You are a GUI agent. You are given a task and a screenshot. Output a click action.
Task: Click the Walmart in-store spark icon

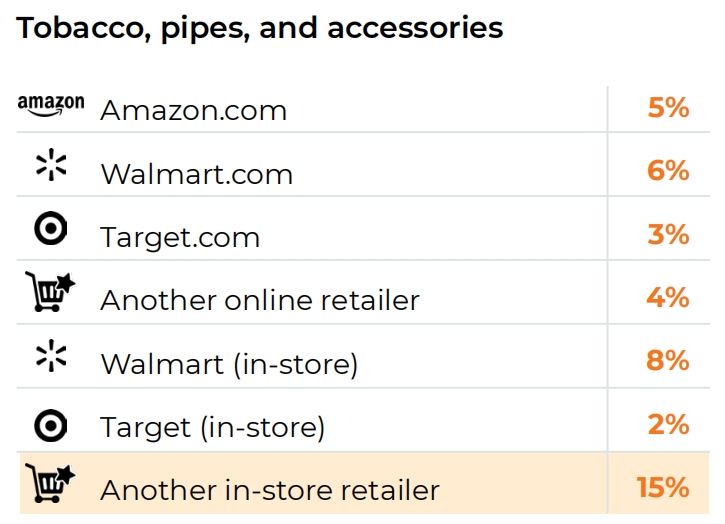[51, 356]
